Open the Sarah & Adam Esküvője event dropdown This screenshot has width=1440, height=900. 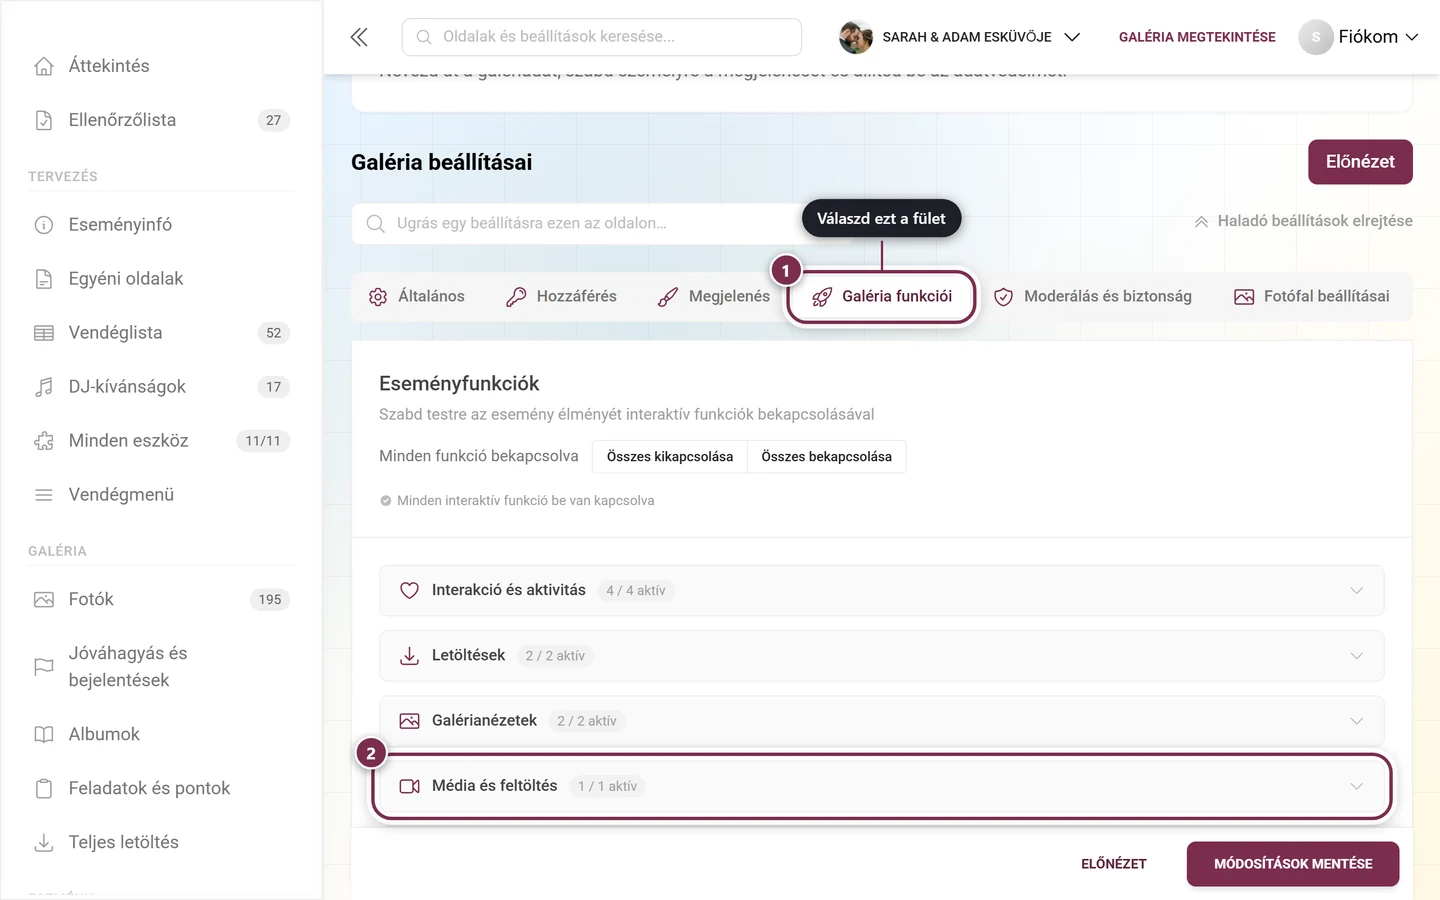coord(960,37)
